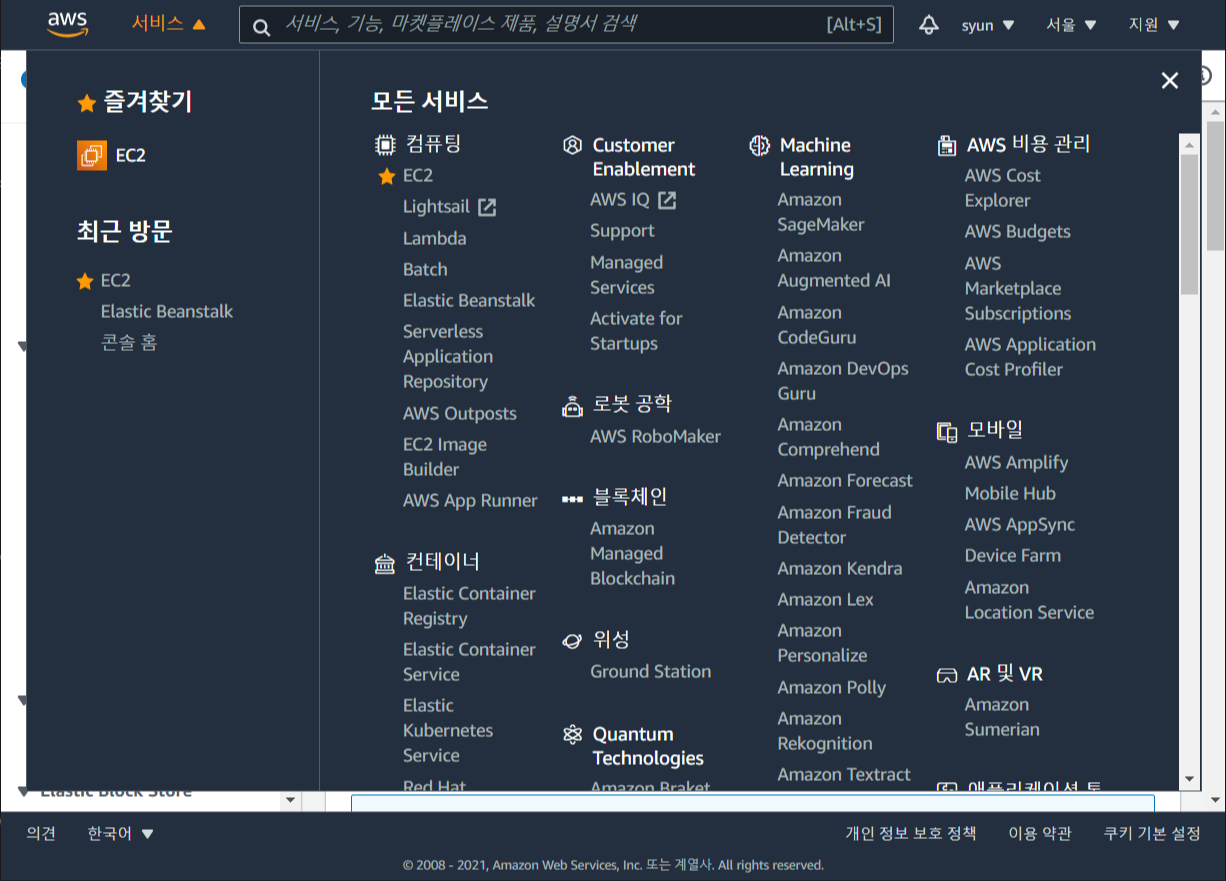Open the syun account dropdown
Screen dimensions: 1226x881
point(988,25)
